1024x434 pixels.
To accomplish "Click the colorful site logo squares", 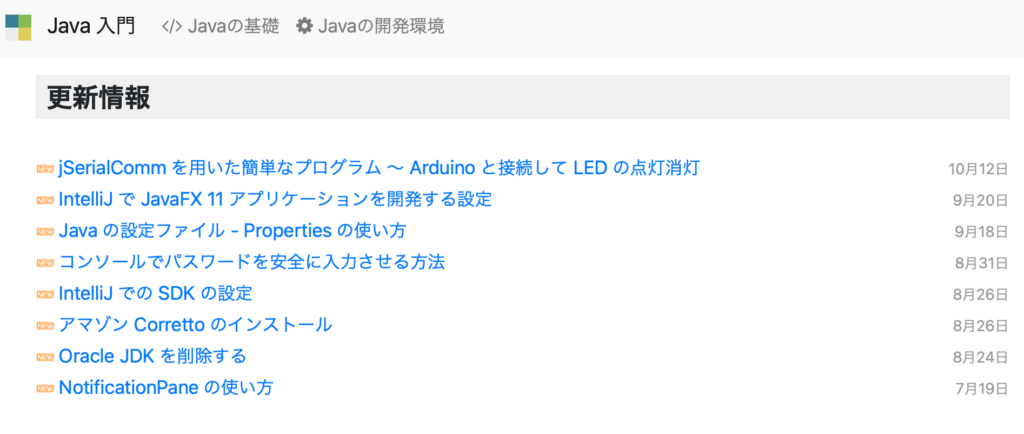I will coord(18,27).
